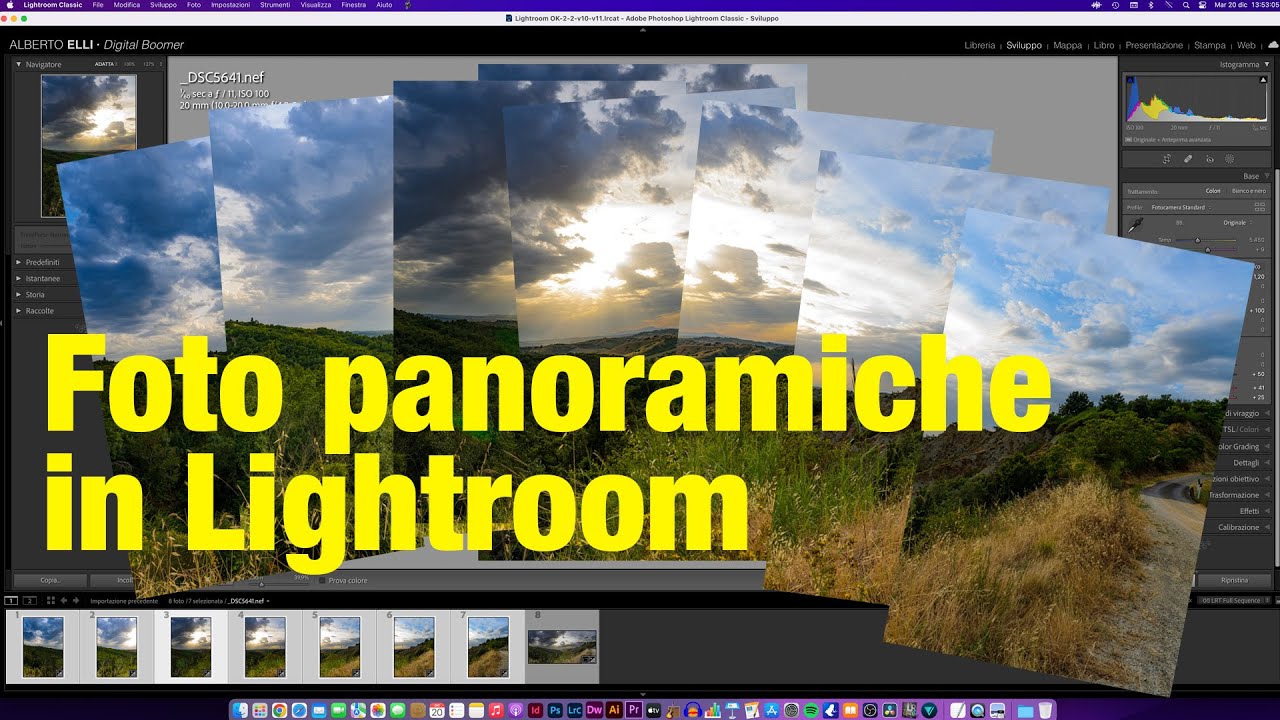This screenshot has width=1280, height=720.
Task: Select the panorama thumbnail number 8
Action: (x=562, y=647)
